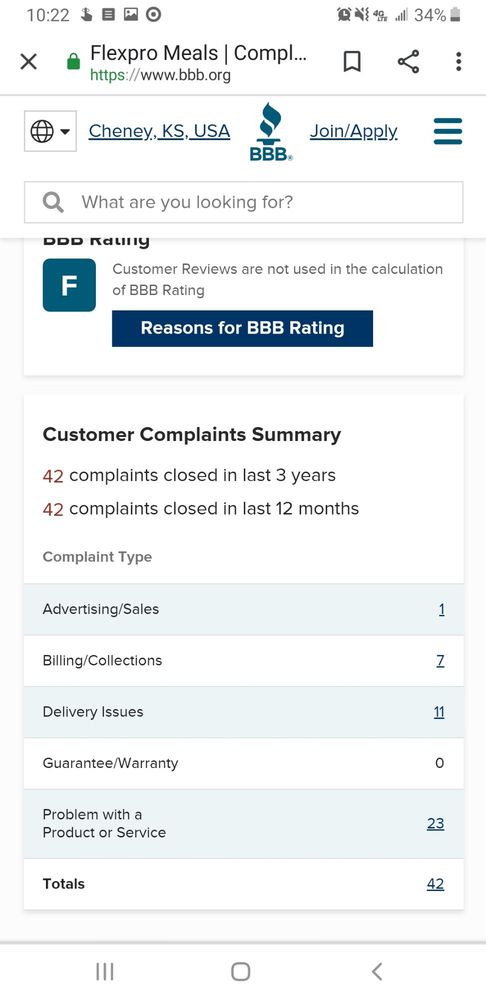Click the Cheney, KS, USA location link
This screenshot has width=486, height=1000.
point(159,131)
